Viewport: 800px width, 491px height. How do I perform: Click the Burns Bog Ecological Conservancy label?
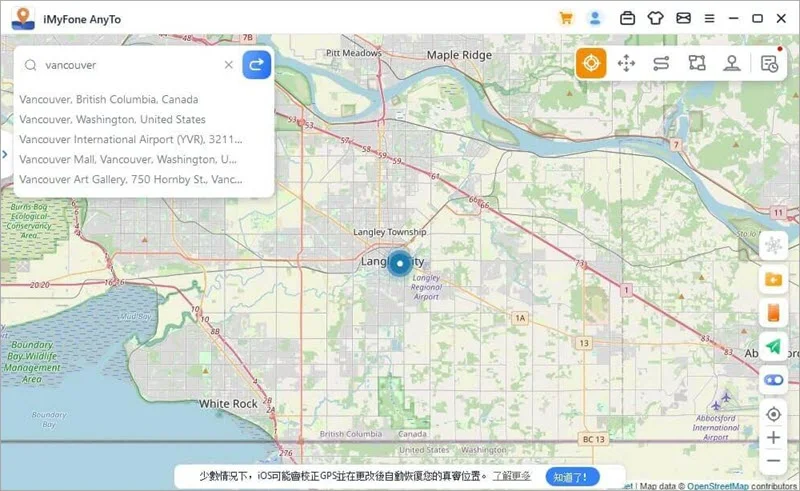(30, 221)
